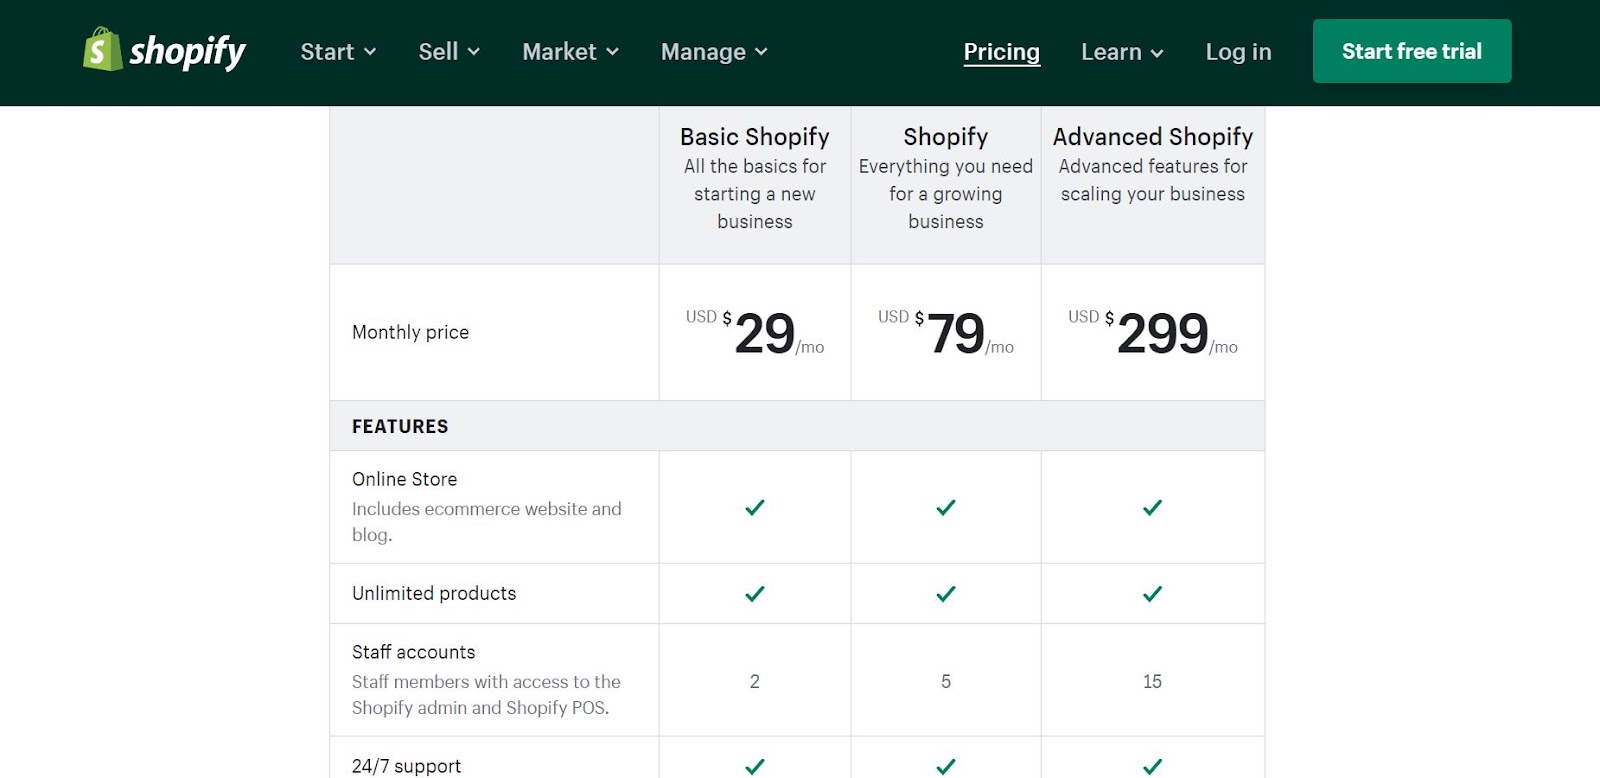Click the Online Store feature label
1600x778 pixels.
pos(404,479)
